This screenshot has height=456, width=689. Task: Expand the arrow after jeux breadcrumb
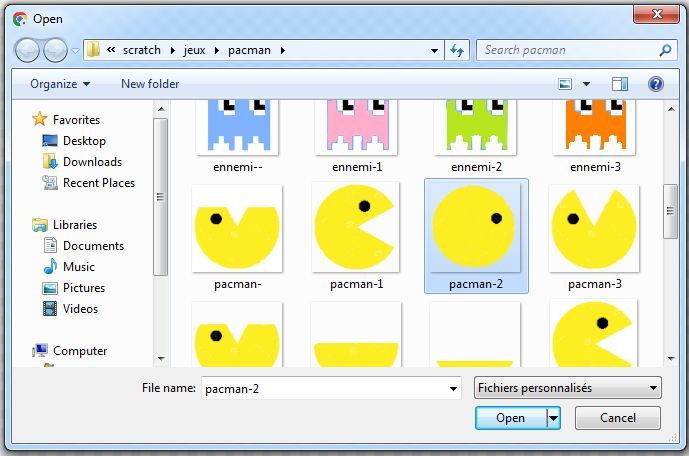click(217, 51)
